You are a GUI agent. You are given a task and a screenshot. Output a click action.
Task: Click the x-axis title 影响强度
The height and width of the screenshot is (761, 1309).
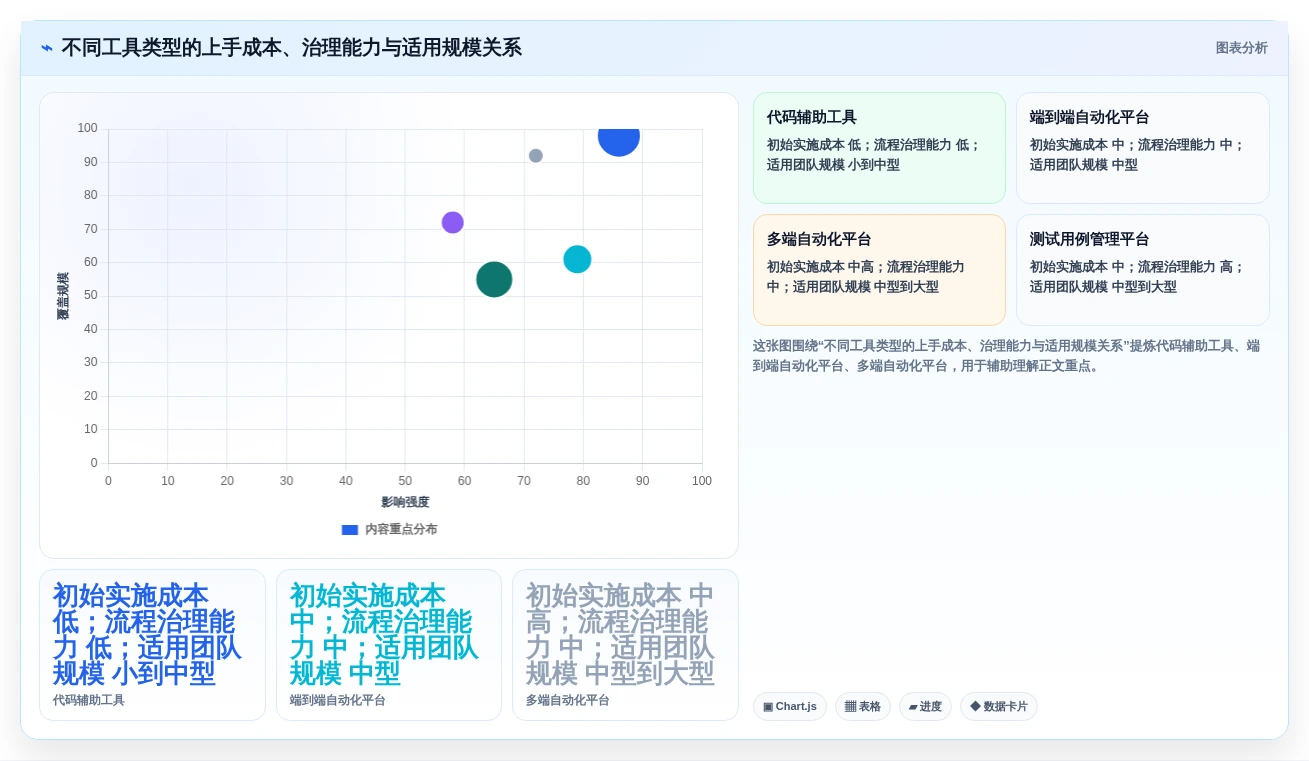[x=405, y=502]
